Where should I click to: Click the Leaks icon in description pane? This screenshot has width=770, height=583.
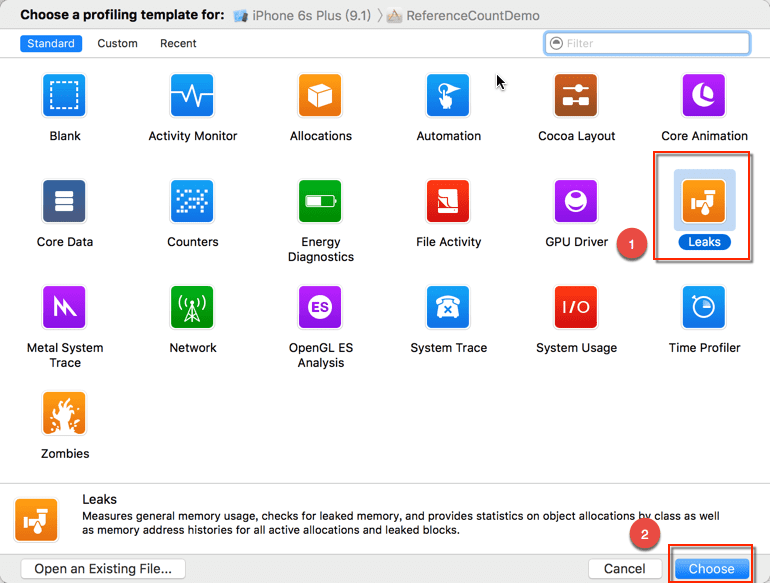point(36,520)
